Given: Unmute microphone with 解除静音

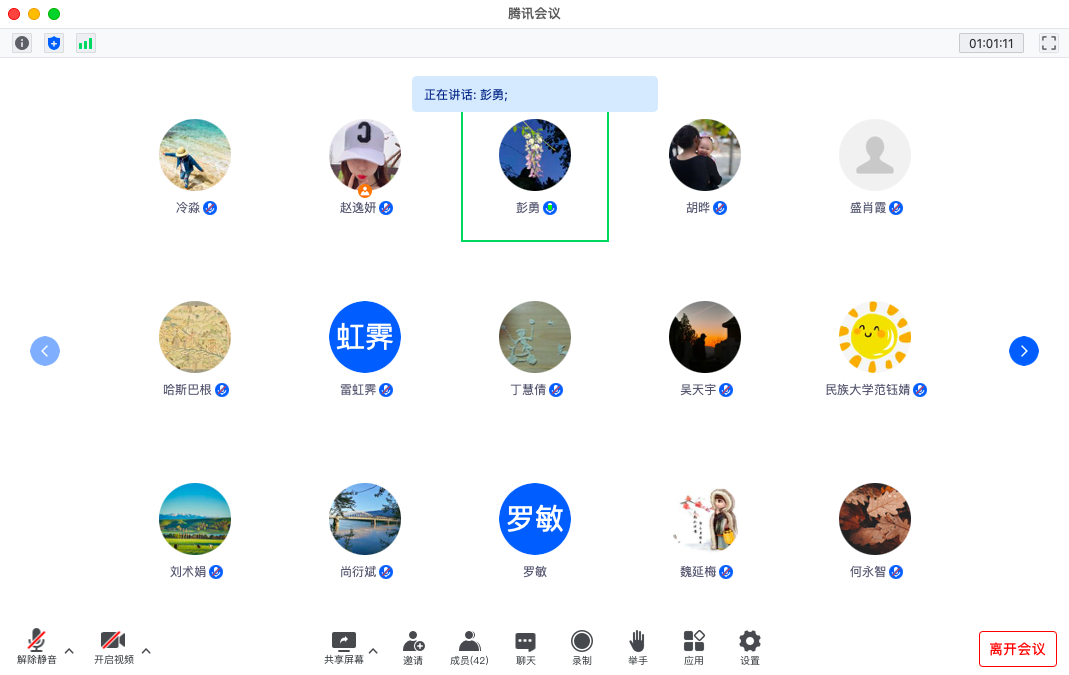Looking at the screenshot, I should (x=37, y=647).
